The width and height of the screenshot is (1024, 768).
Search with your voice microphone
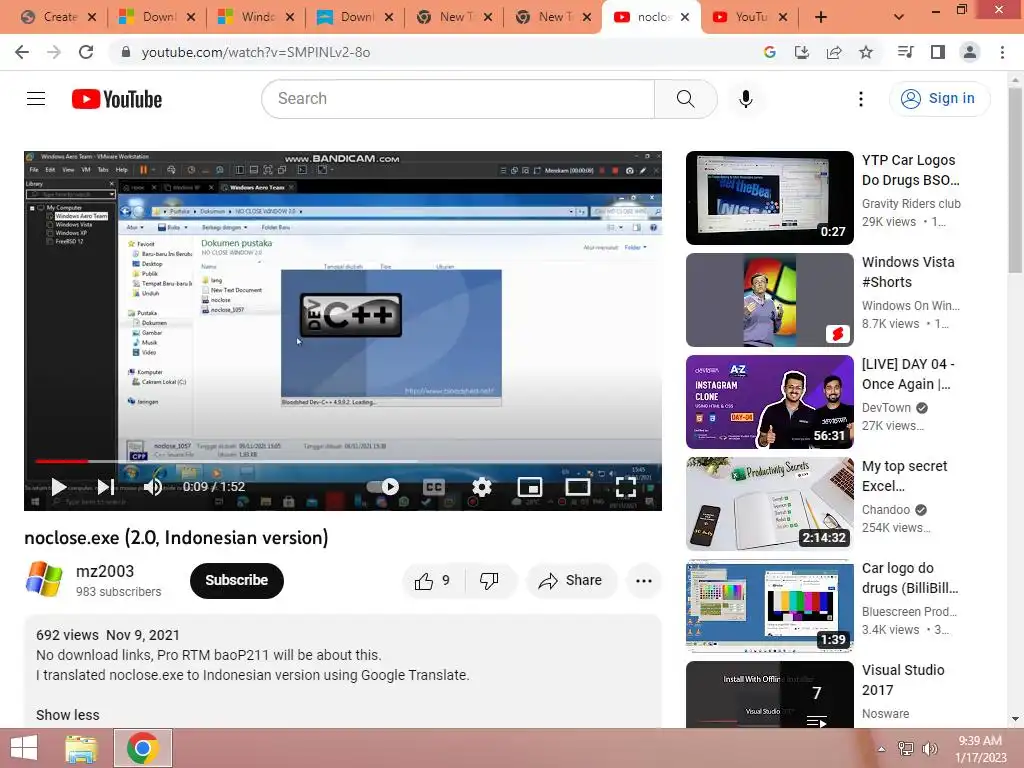pyautogui.click(x=745, y=99)
